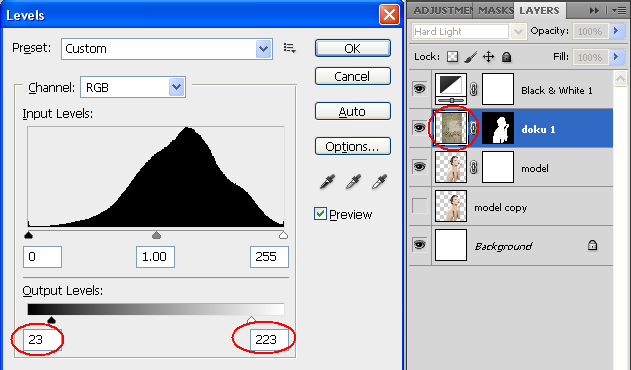Screen dimensions: 631x370
Task: Click lock transparent pixels icon
Action: click(x=452, y=57)
